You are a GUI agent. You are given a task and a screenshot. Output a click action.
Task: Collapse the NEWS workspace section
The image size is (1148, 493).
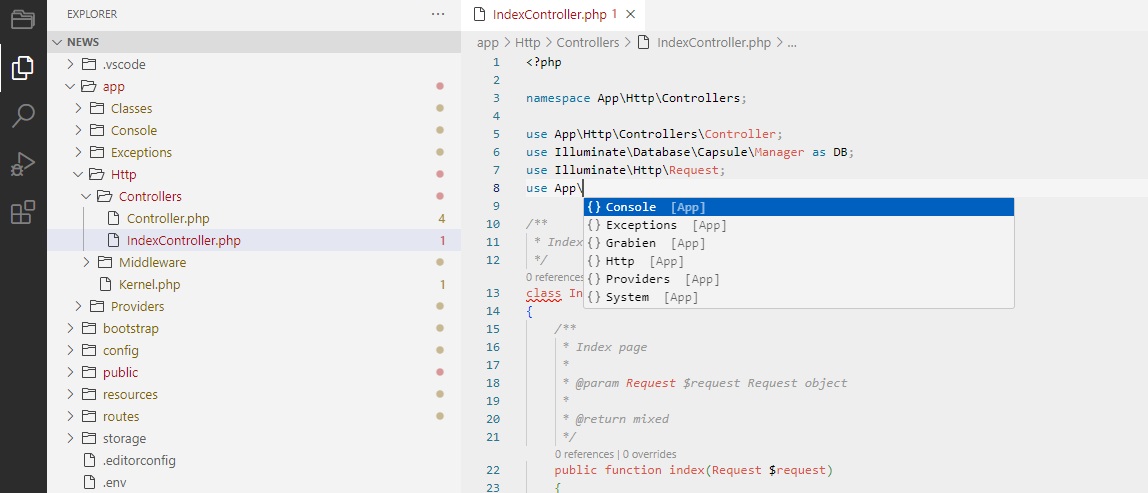tap(57, 42)
